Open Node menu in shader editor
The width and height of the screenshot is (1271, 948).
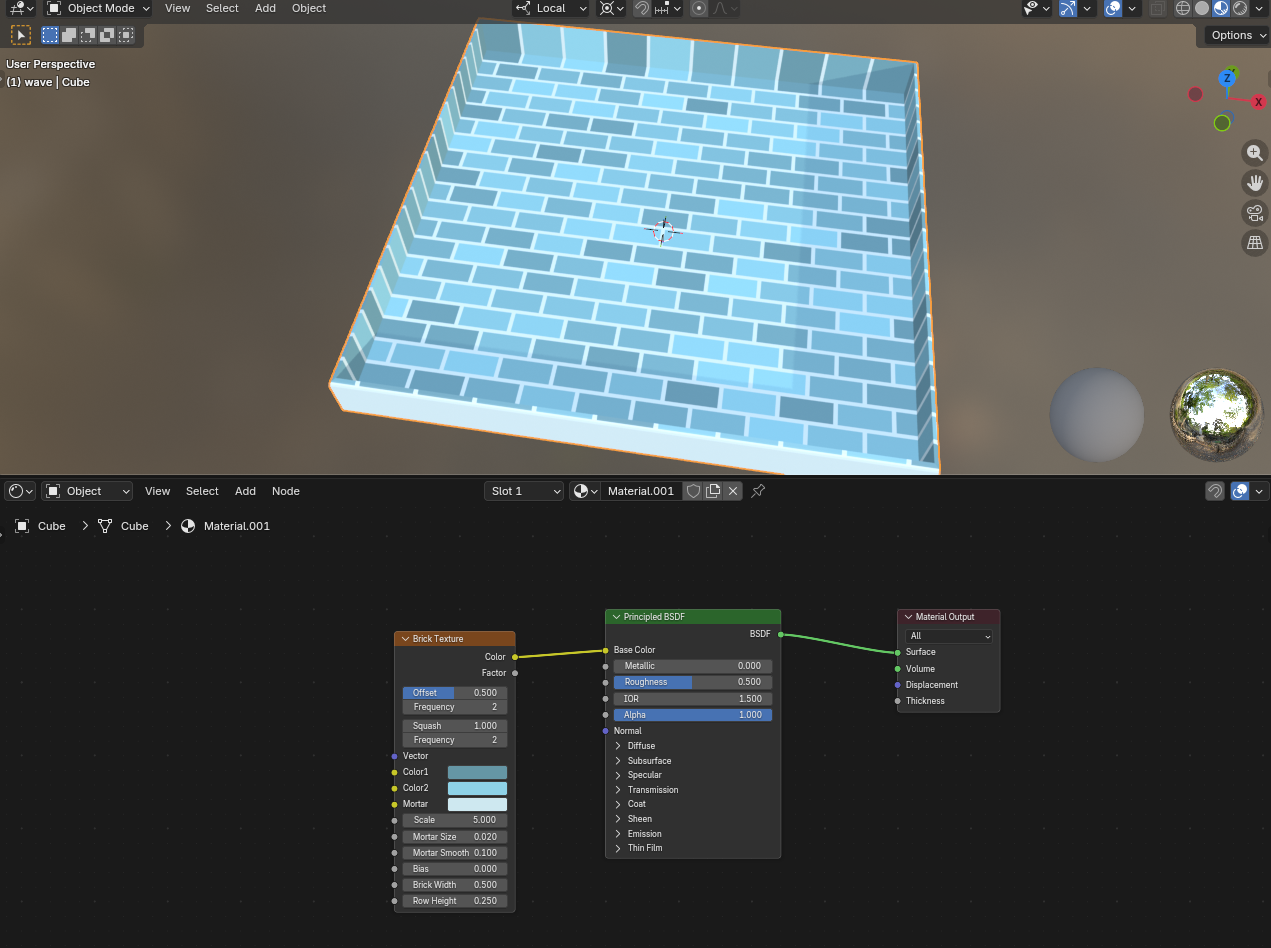[x=286, y=491]
